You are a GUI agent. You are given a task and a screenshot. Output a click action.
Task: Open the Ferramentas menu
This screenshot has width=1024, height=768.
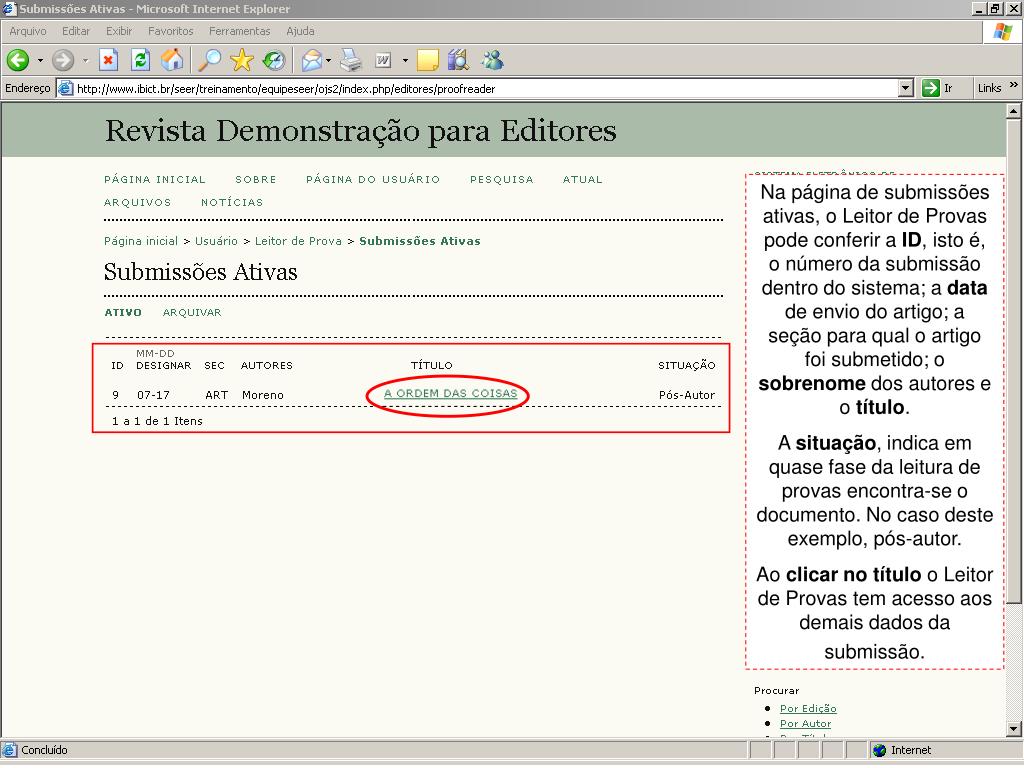(x=240, y=31)
